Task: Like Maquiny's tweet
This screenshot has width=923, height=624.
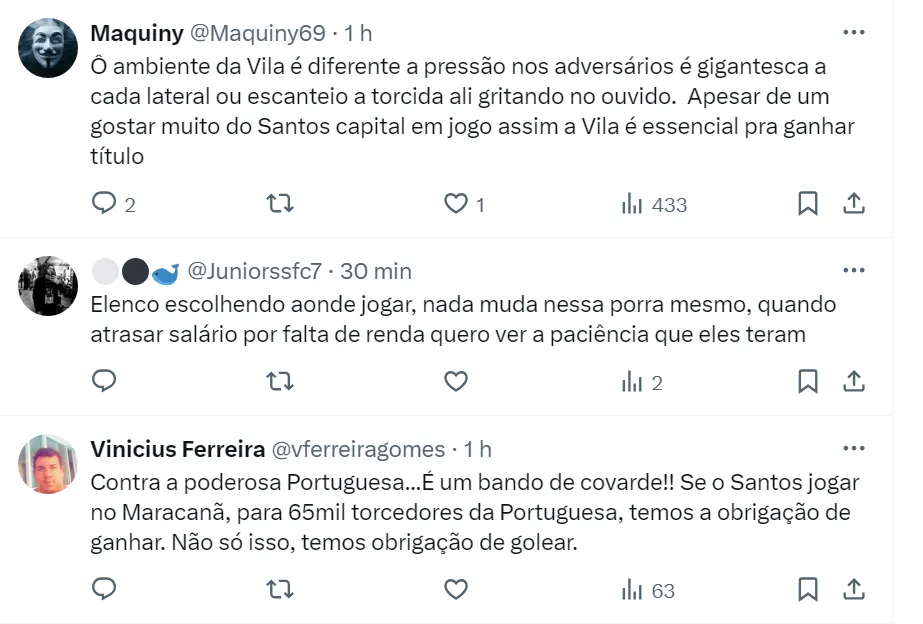Action: pyautogui.click(x=456, y=204)
